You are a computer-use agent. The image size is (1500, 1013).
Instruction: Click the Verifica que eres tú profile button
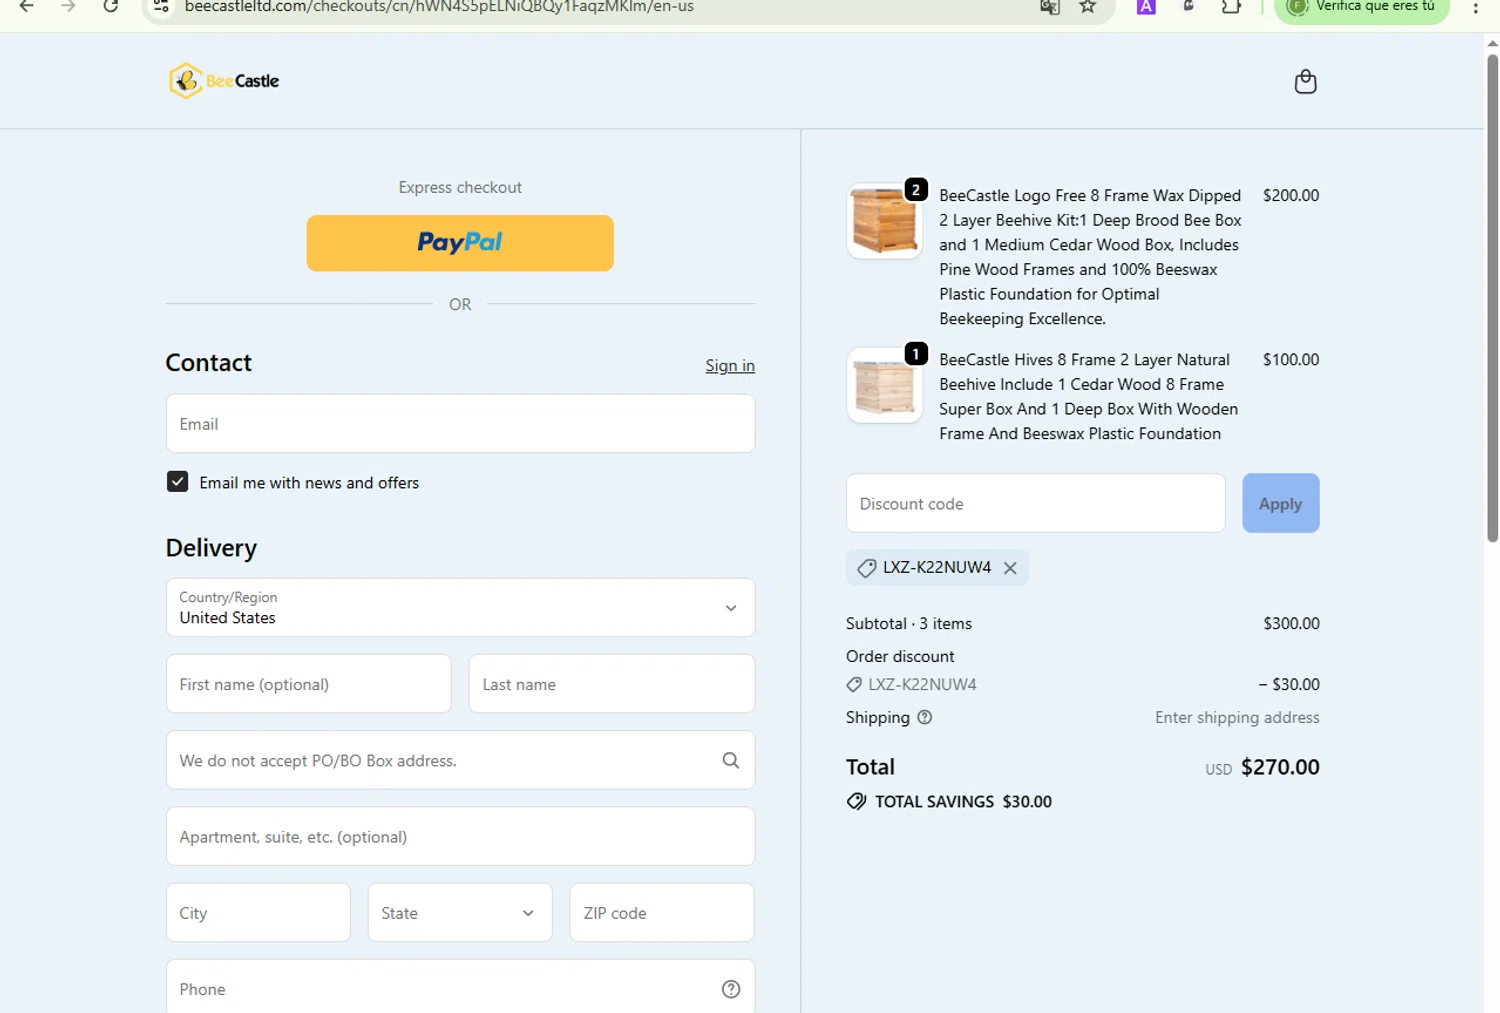pyautogui.click(x=1362, y=8)
